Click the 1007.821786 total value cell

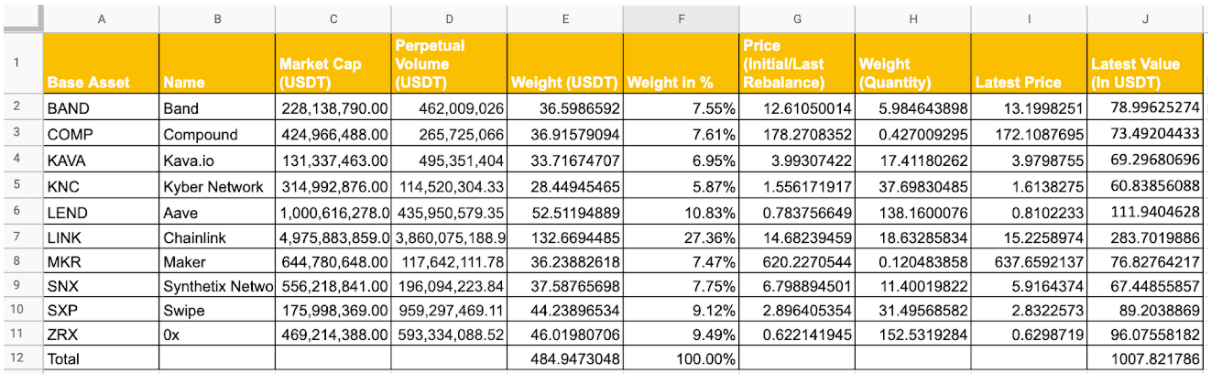point(1146,357)
